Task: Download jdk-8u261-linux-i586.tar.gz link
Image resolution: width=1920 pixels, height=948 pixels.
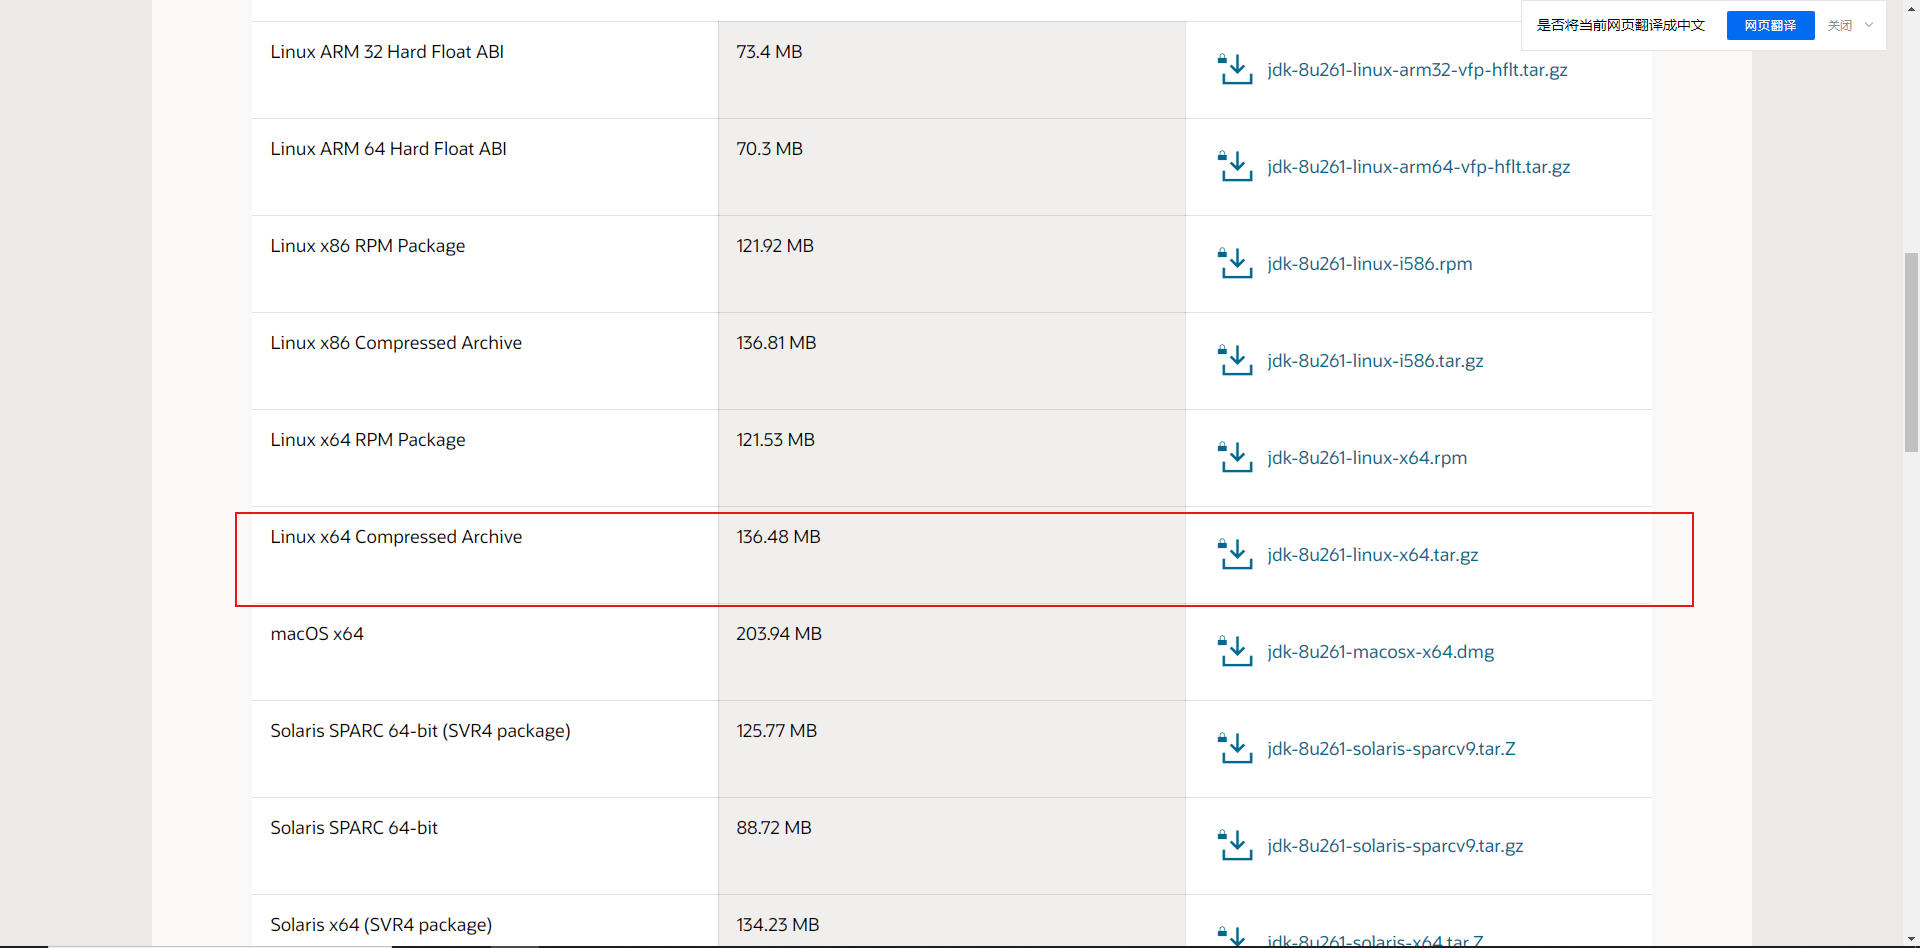Action: (1375, 361)
